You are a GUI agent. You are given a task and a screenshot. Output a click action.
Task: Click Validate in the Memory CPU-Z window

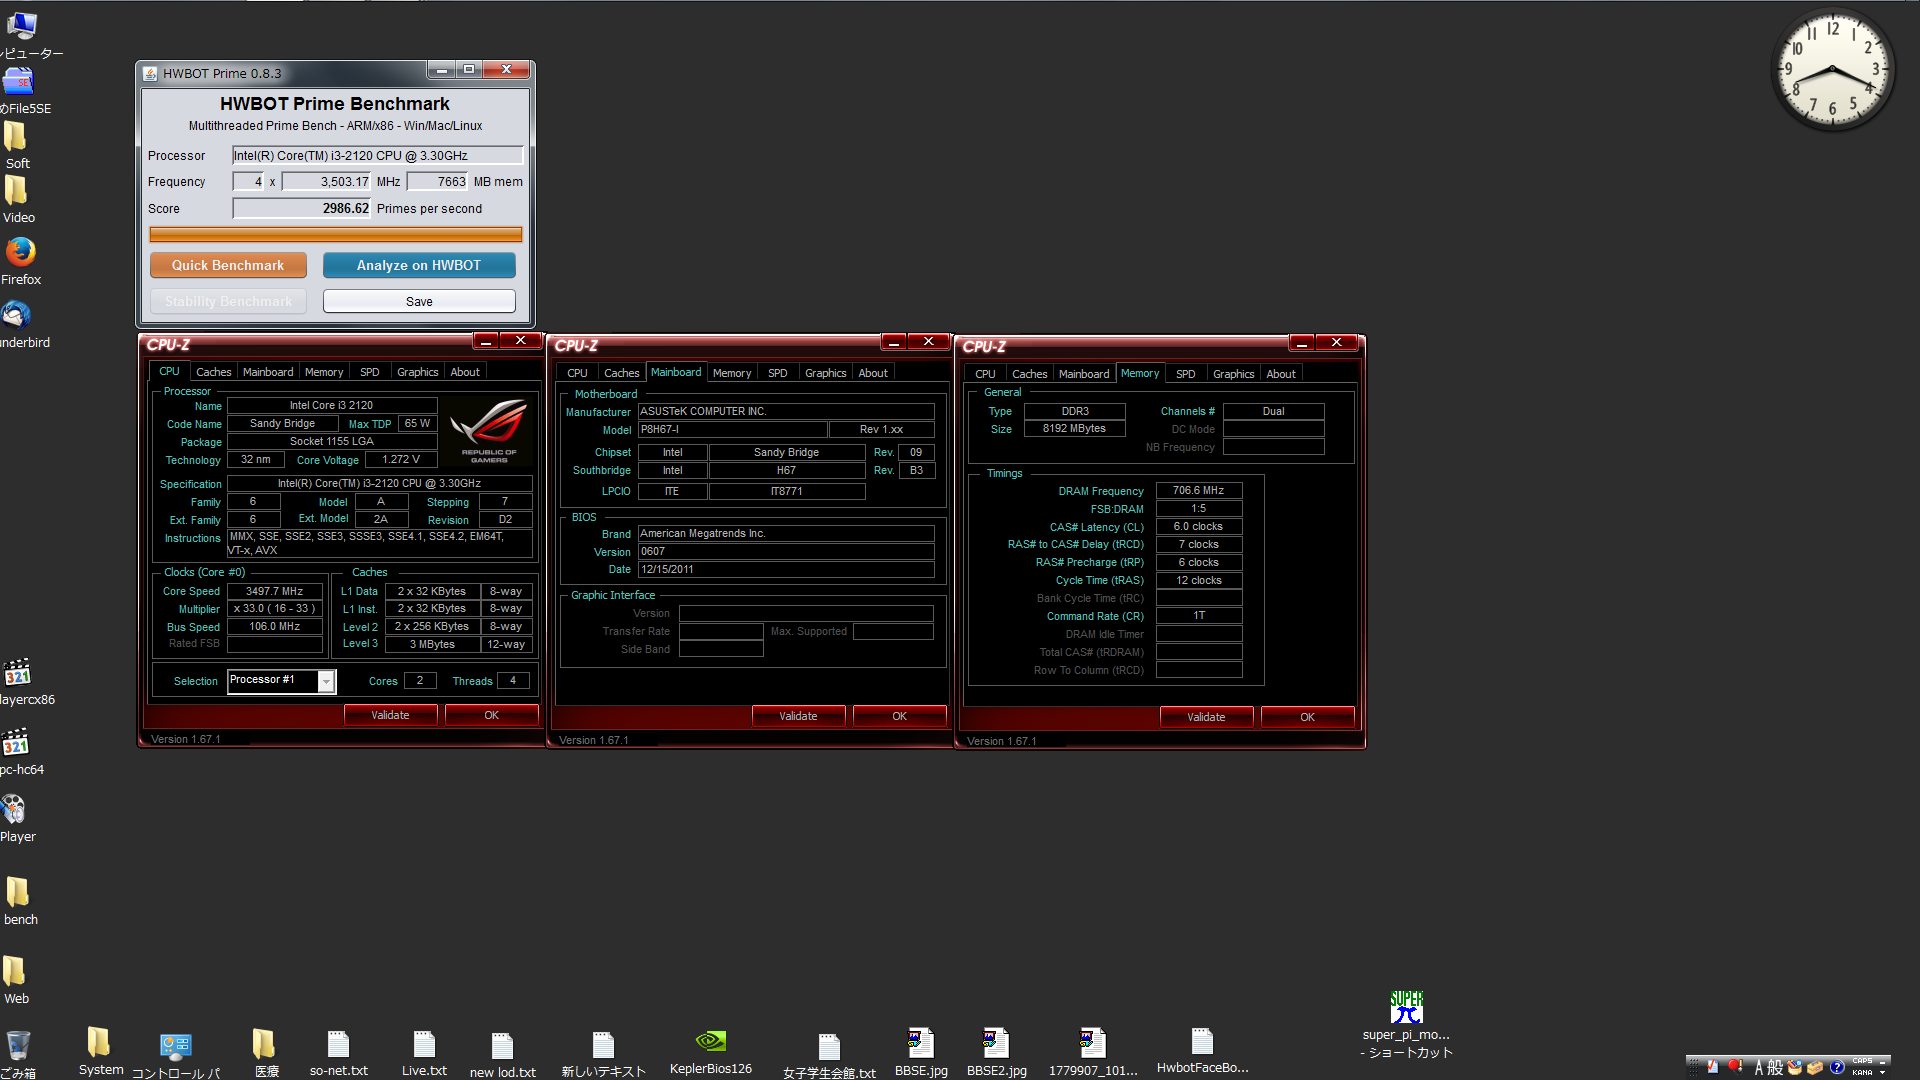[x=1206, y=717]
